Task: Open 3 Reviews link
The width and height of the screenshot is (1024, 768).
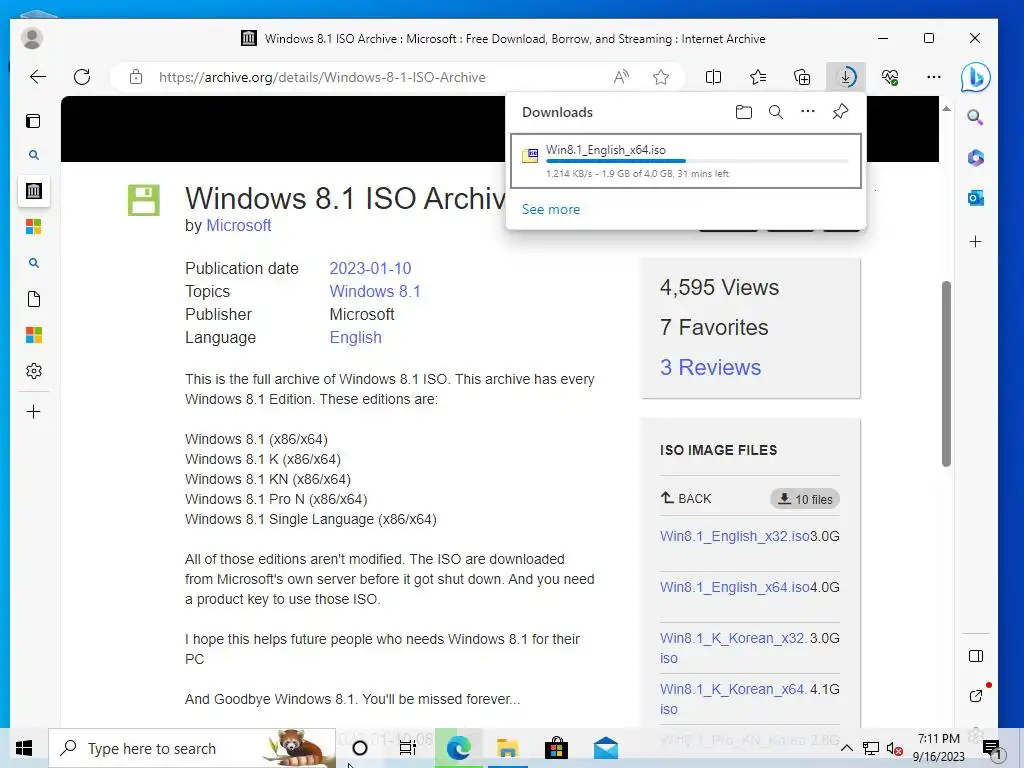Action: (x=711, y=367)
